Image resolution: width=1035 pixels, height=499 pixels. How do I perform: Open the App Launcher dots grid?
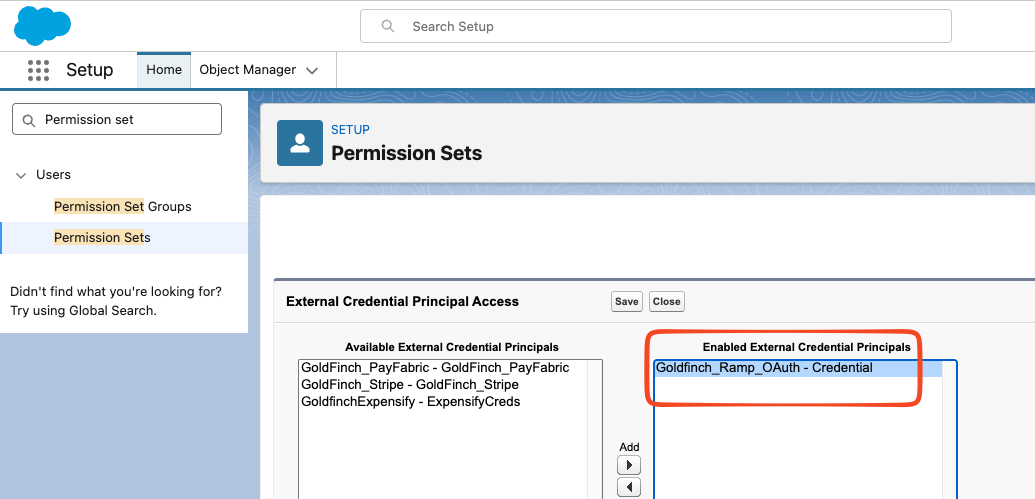(38, 70)
